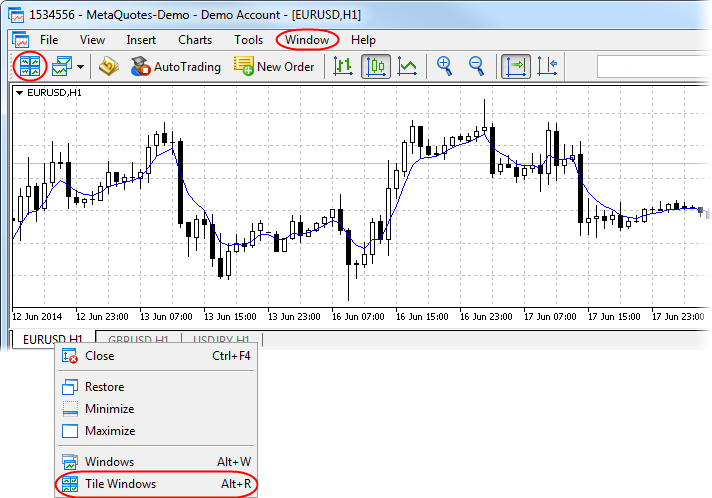Open the File menu
This screenshot has width=712, height=498.
tap(49, 40)
